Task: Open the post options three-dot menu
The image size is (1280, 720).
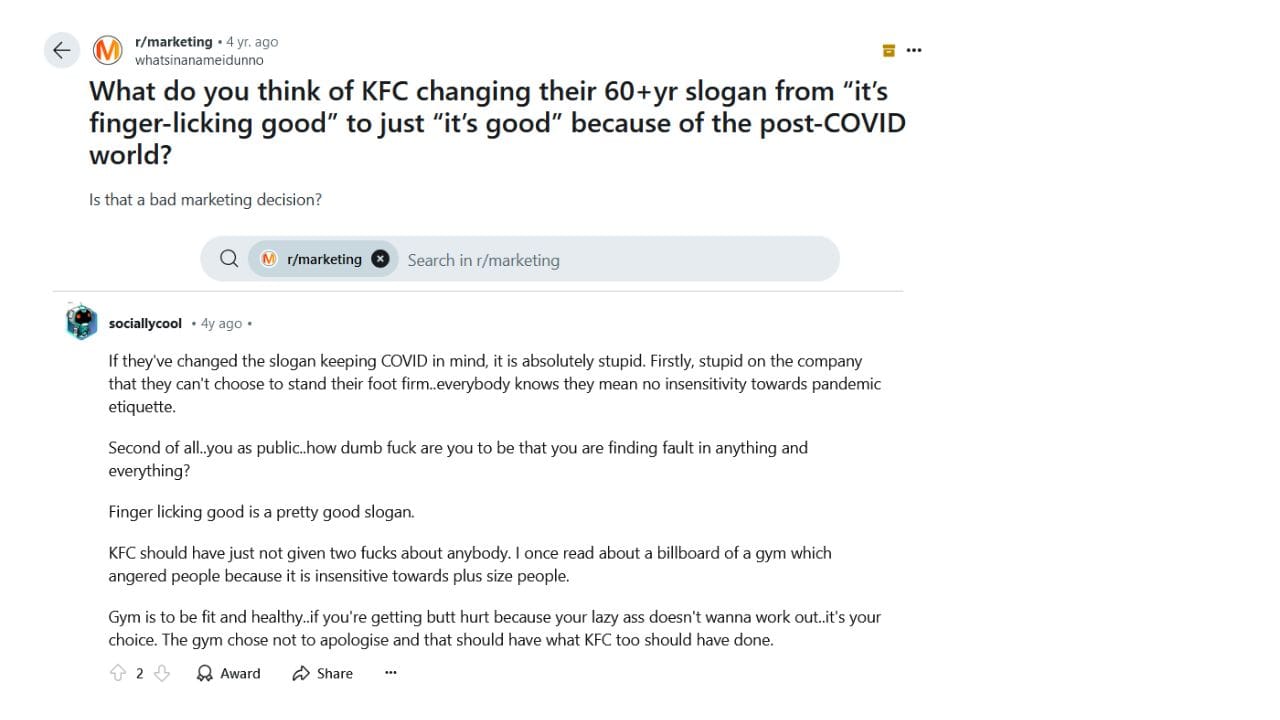Action: pos(914,50)
